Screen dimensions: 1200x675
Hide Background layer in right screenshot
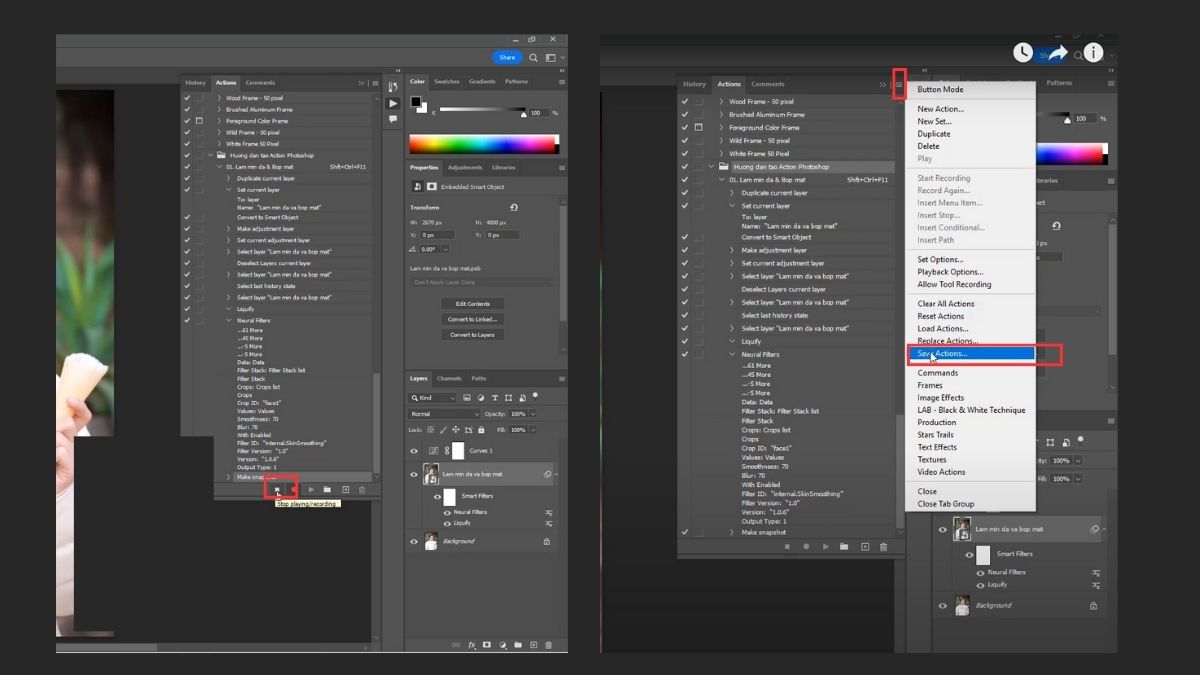[942, 605]
